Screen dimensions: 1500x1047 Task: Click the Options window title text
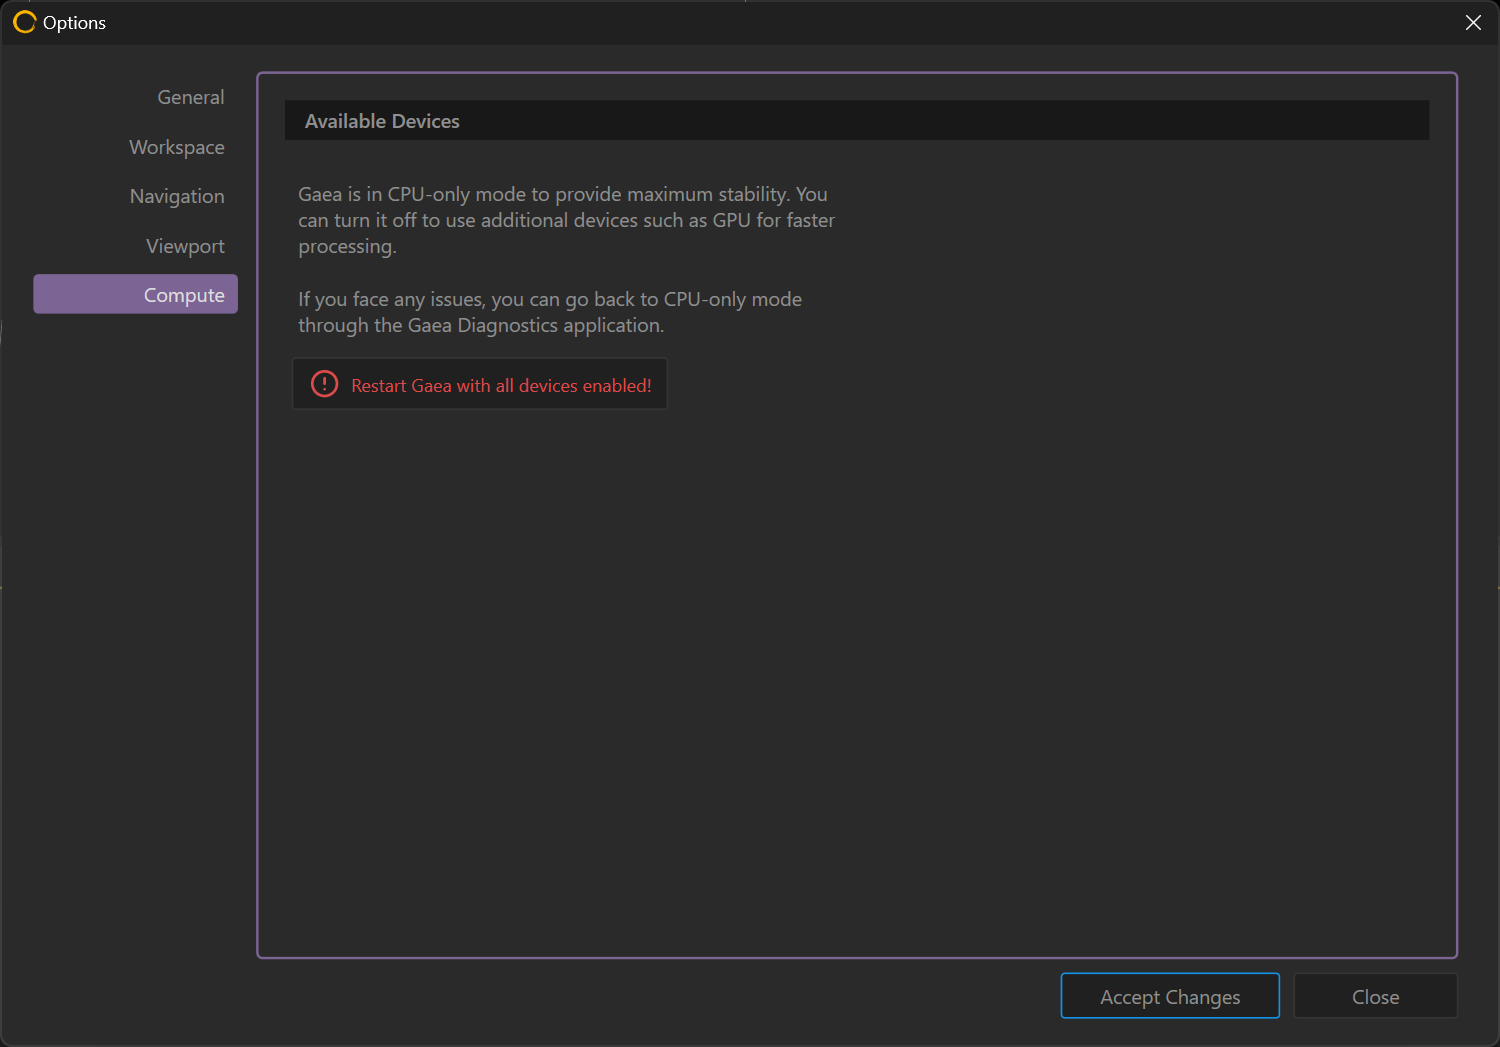(74, 22)
